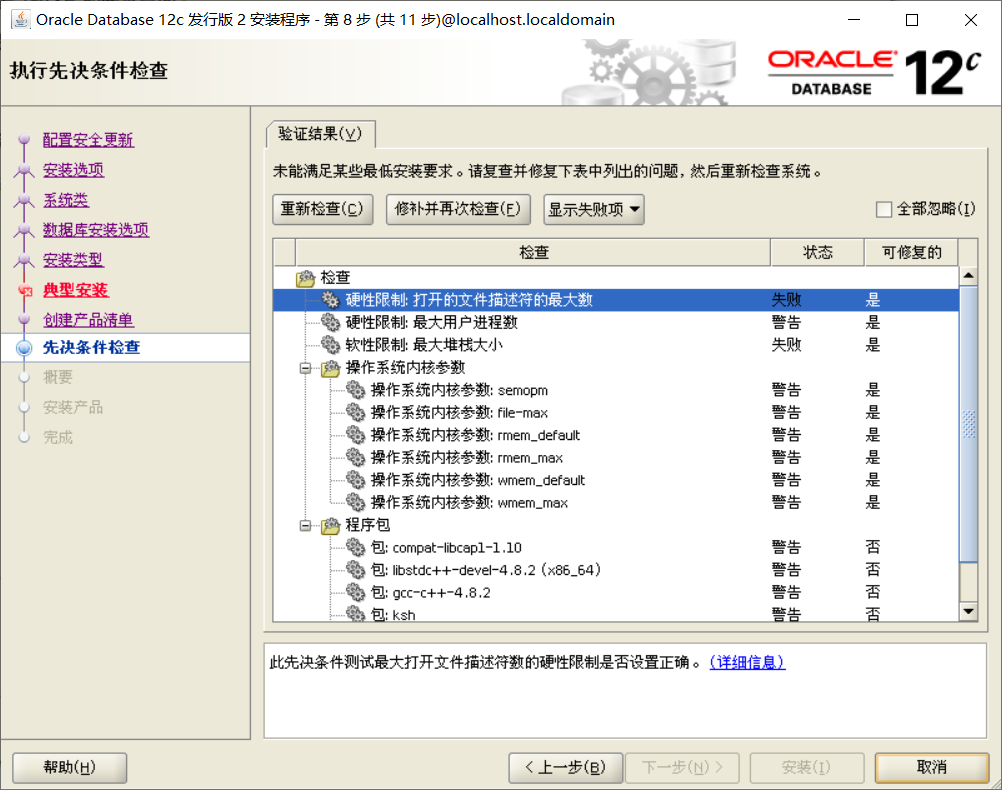Screen dimensions: 1002x790
Task: Click the 重新检查(C) button
Action: 323,210
